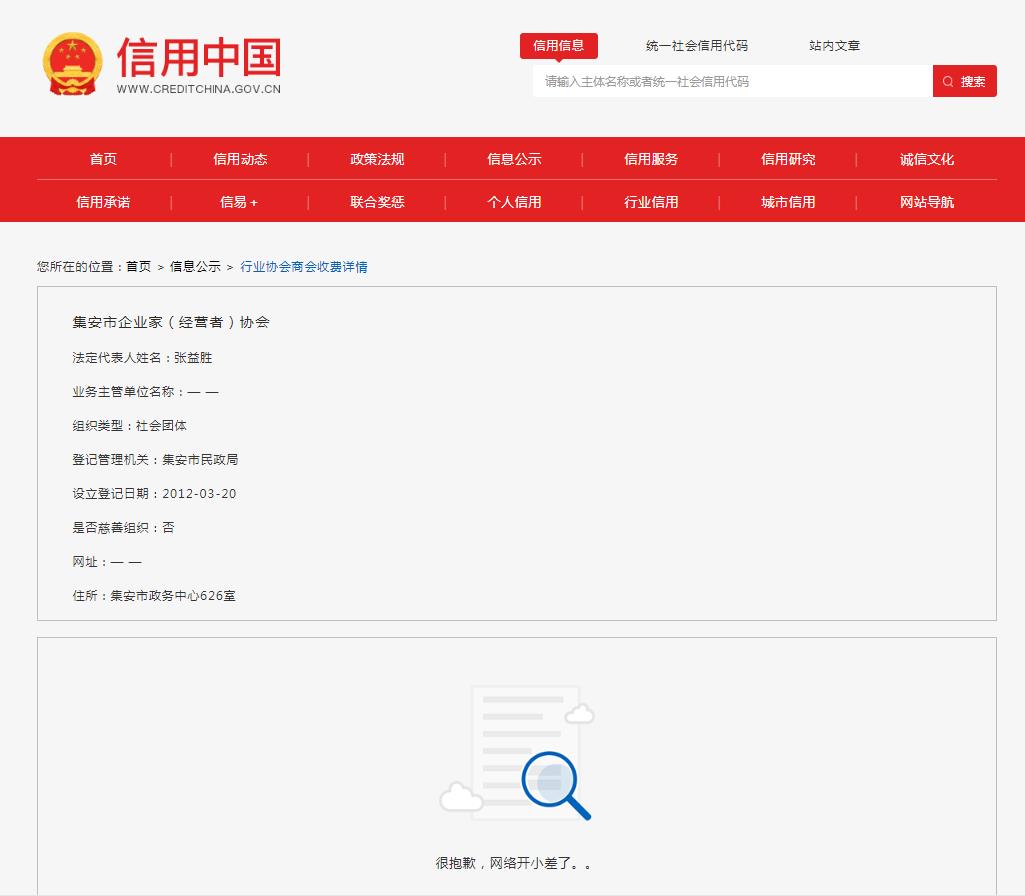The width and height of the screenshot is (1025, 896).
Task: Open the 信用承诺 menu item
Action: click(103, 202)
